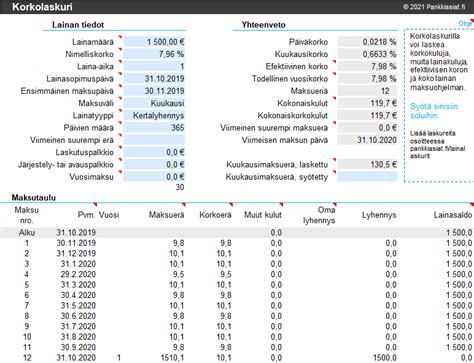Open the Maksuväli dropdown showing Kuukausi
This screenshot has height=363, width=474.
[154, 103]
